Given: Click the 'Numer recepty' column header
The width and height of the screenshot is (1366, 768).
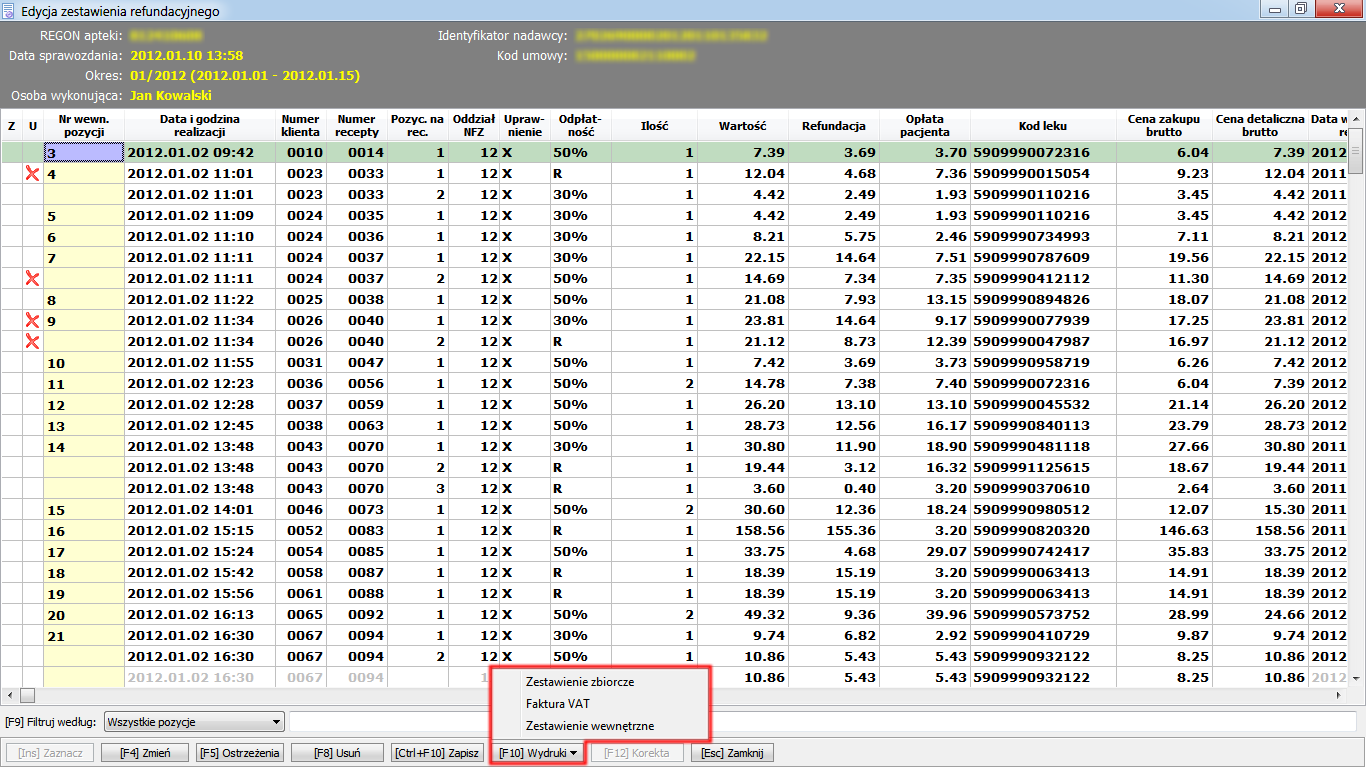Looking at the screenshot, I should (357, 125).
